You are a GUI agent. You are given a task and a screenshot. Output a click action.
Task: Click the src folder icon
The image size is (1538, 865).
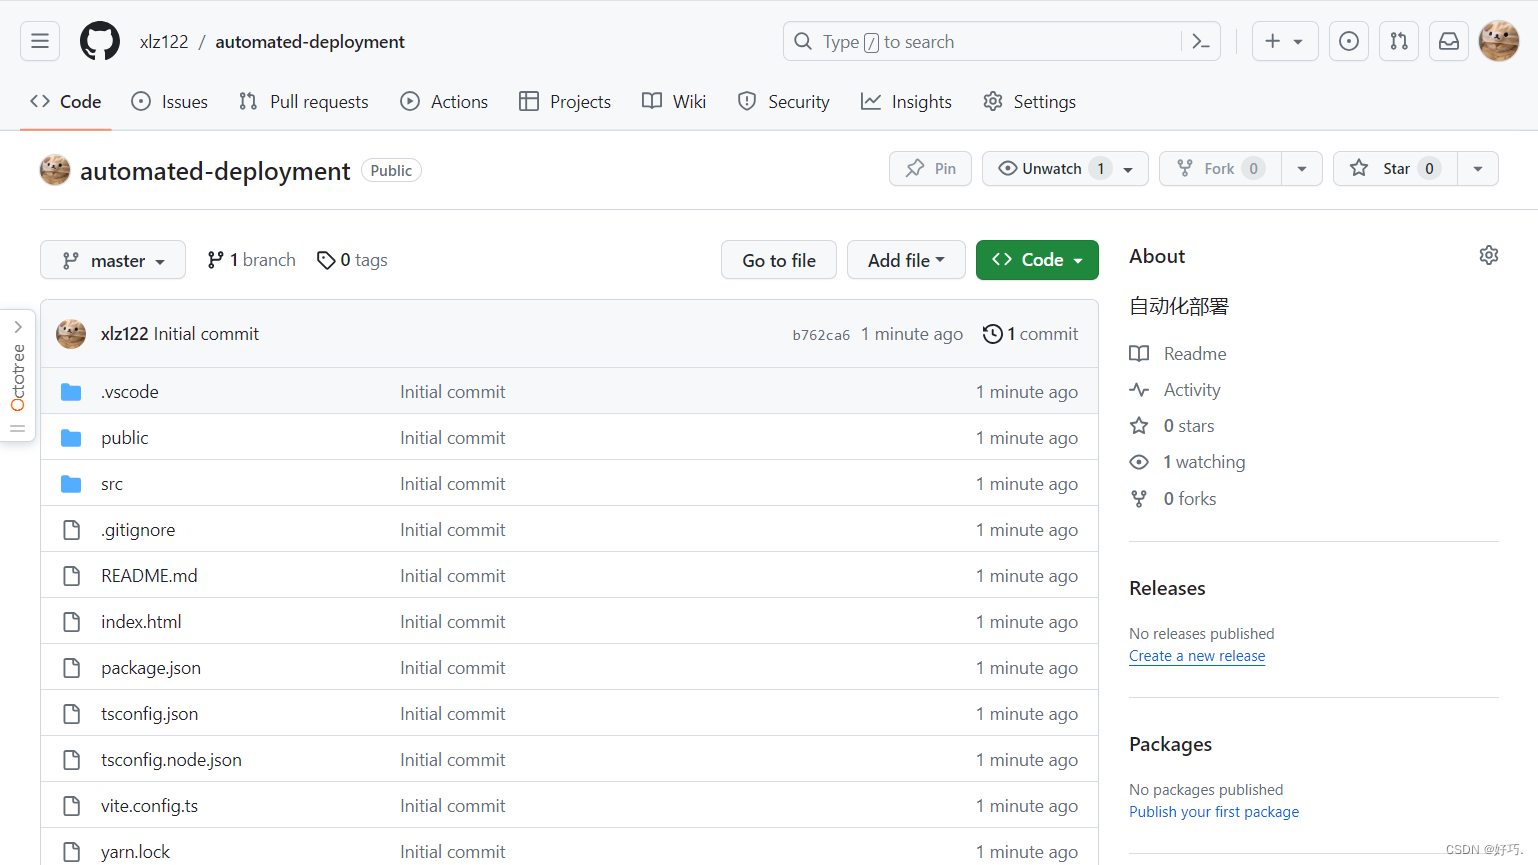click(71, 484)
